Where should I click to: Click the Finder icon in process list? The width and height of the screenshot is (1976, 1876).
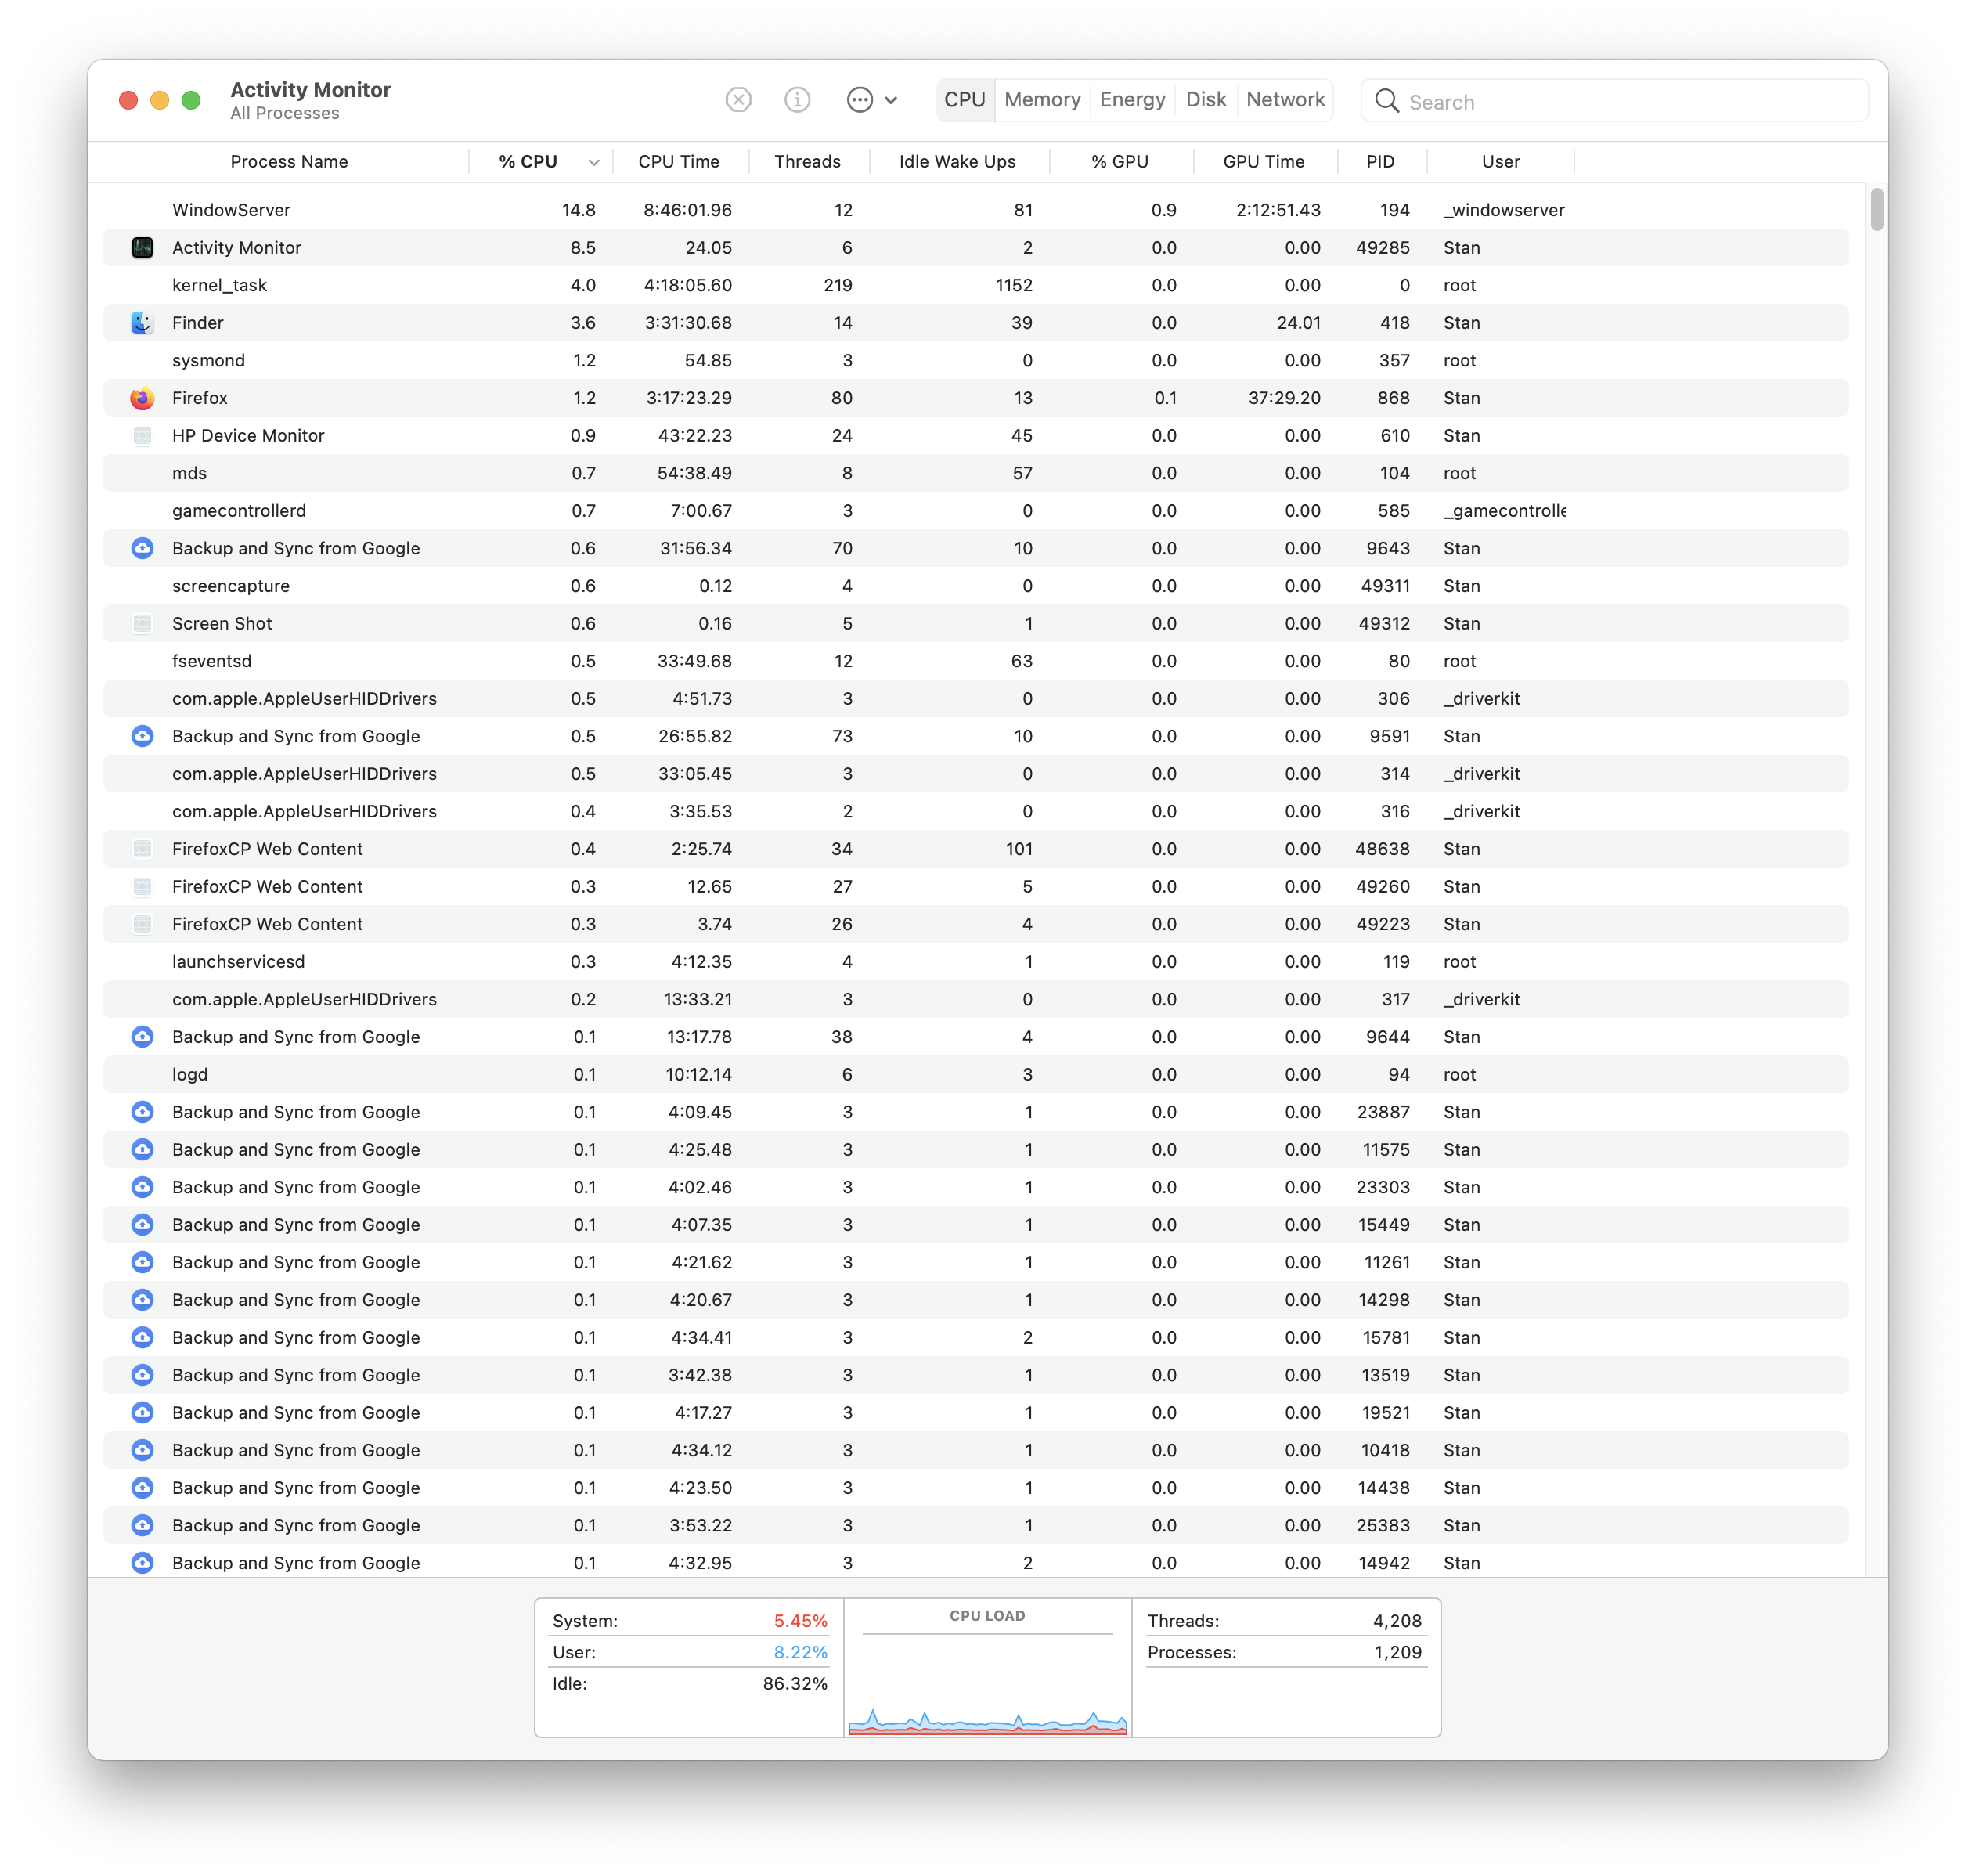click(x=142, y=323)
